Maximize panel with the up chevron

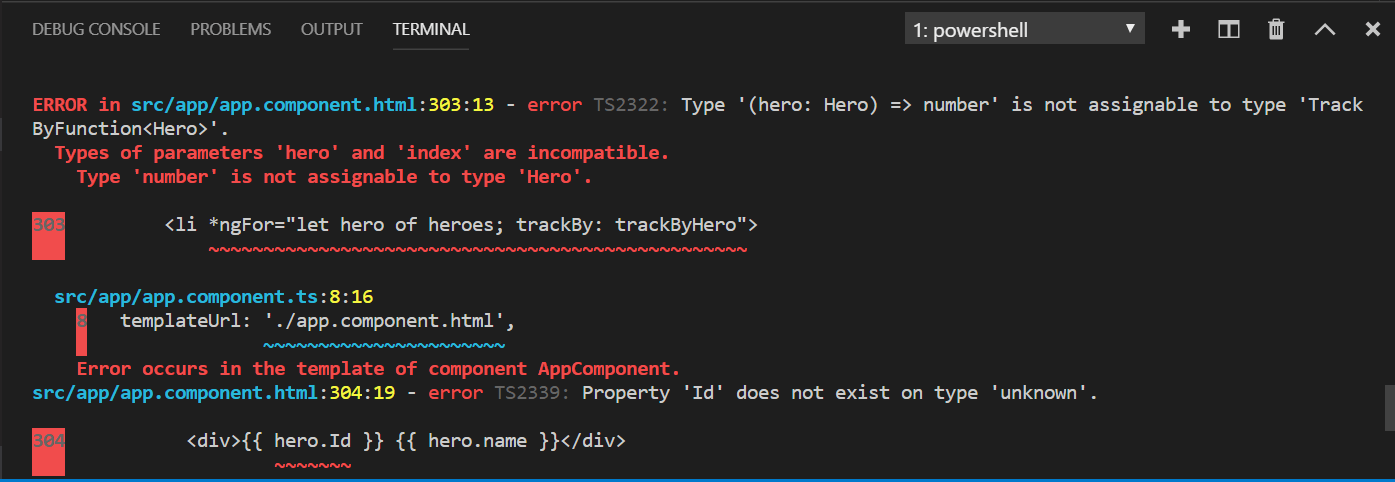tap(1325, 30)
